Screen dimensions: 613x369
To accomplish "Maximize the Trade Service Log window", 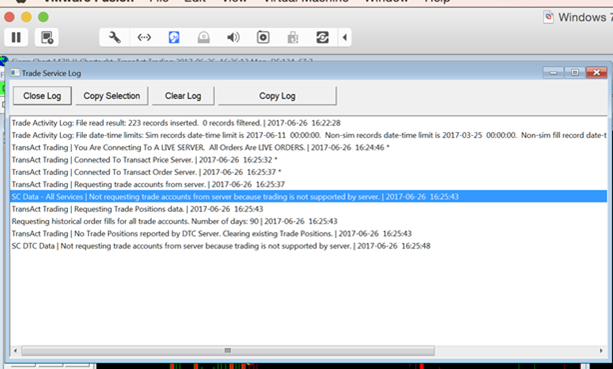I will tap(575, 72).
